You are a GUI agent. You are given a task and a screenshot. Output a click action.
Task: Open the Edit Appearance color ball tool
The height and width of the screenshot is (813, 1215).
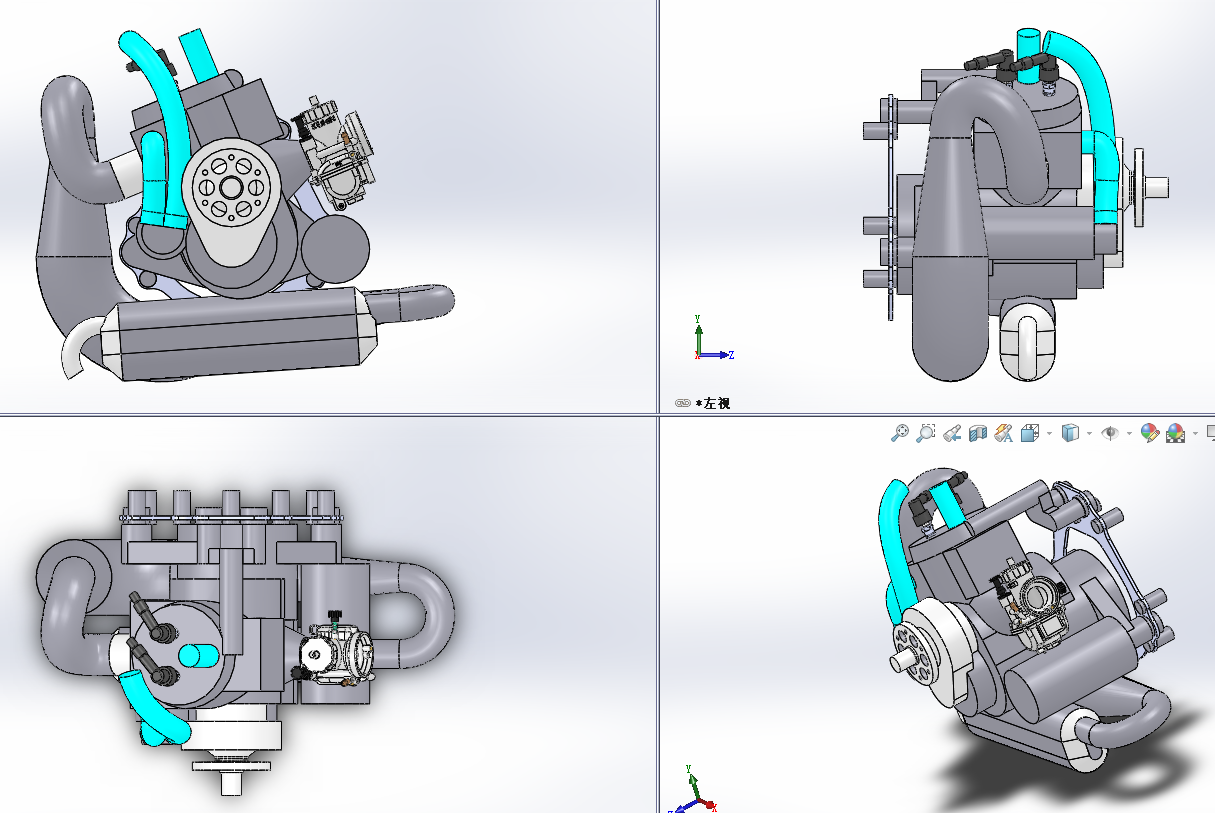[x=1150, y=433]
